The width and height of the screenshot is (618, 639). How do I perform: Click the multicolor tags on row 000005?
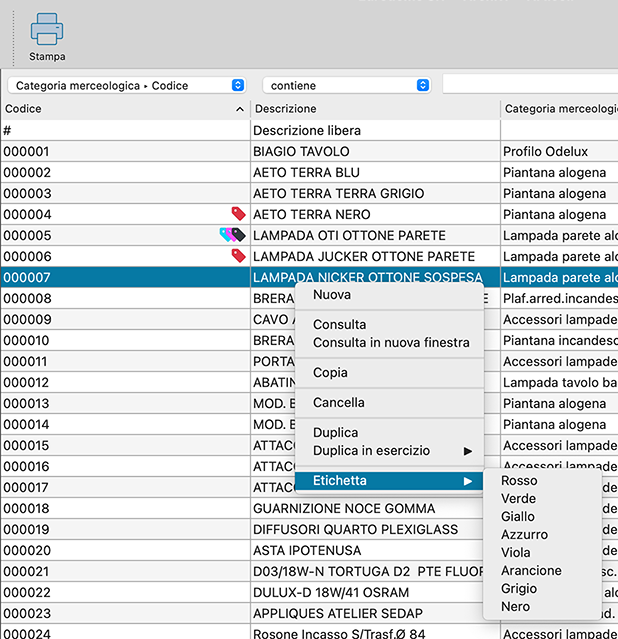pos(232,235)
